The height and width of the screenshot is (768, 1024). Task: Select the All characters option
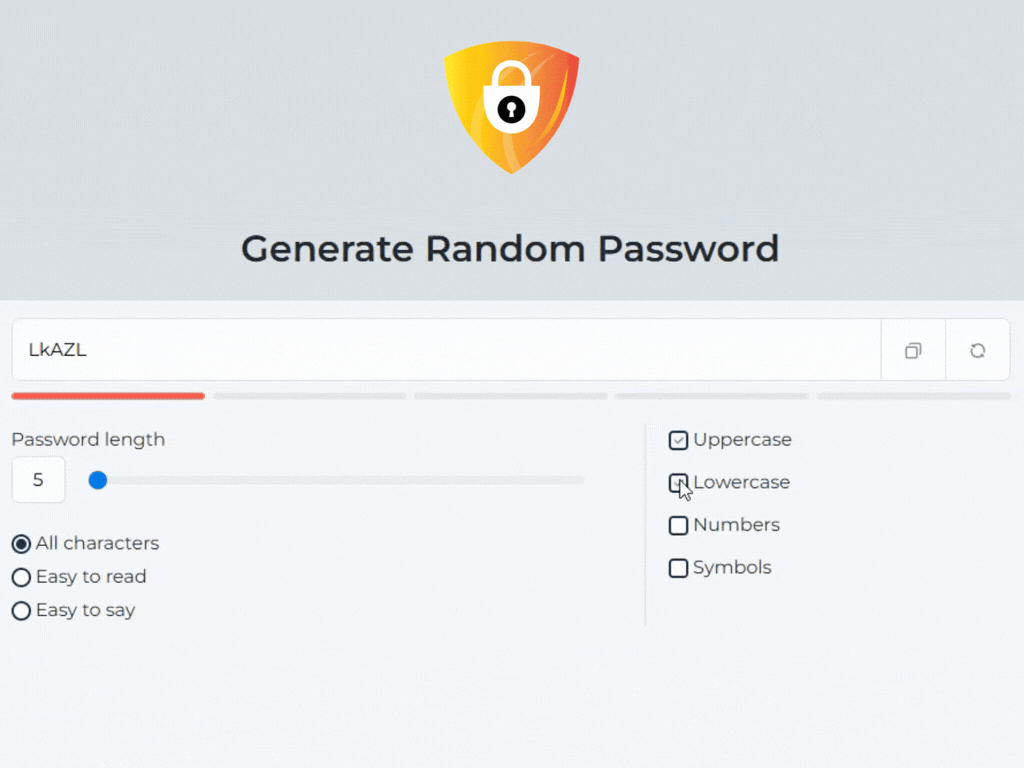point(21,543)
